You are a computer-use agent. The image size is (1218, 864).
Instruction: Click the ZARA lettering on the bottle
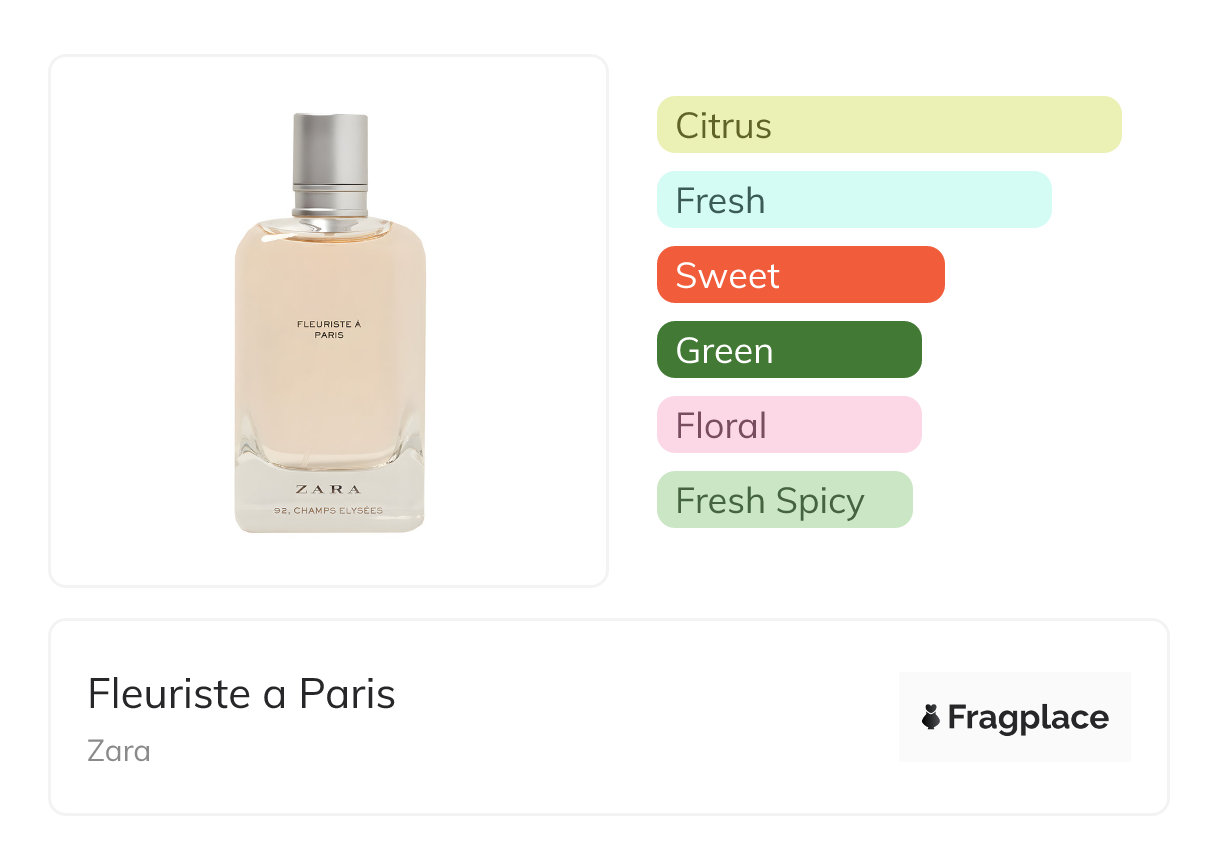tap(328, 489)
